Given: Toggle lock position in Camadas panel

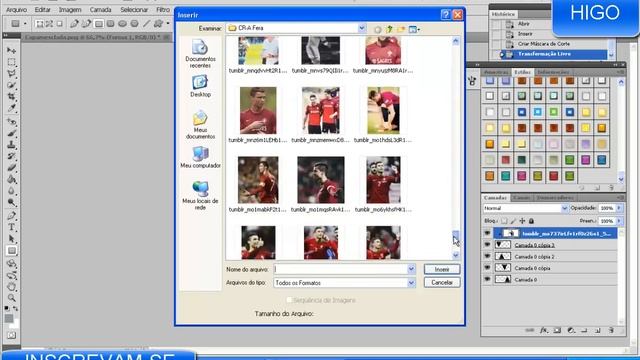Looking at the screenshot, I should (x=522, y=221).
